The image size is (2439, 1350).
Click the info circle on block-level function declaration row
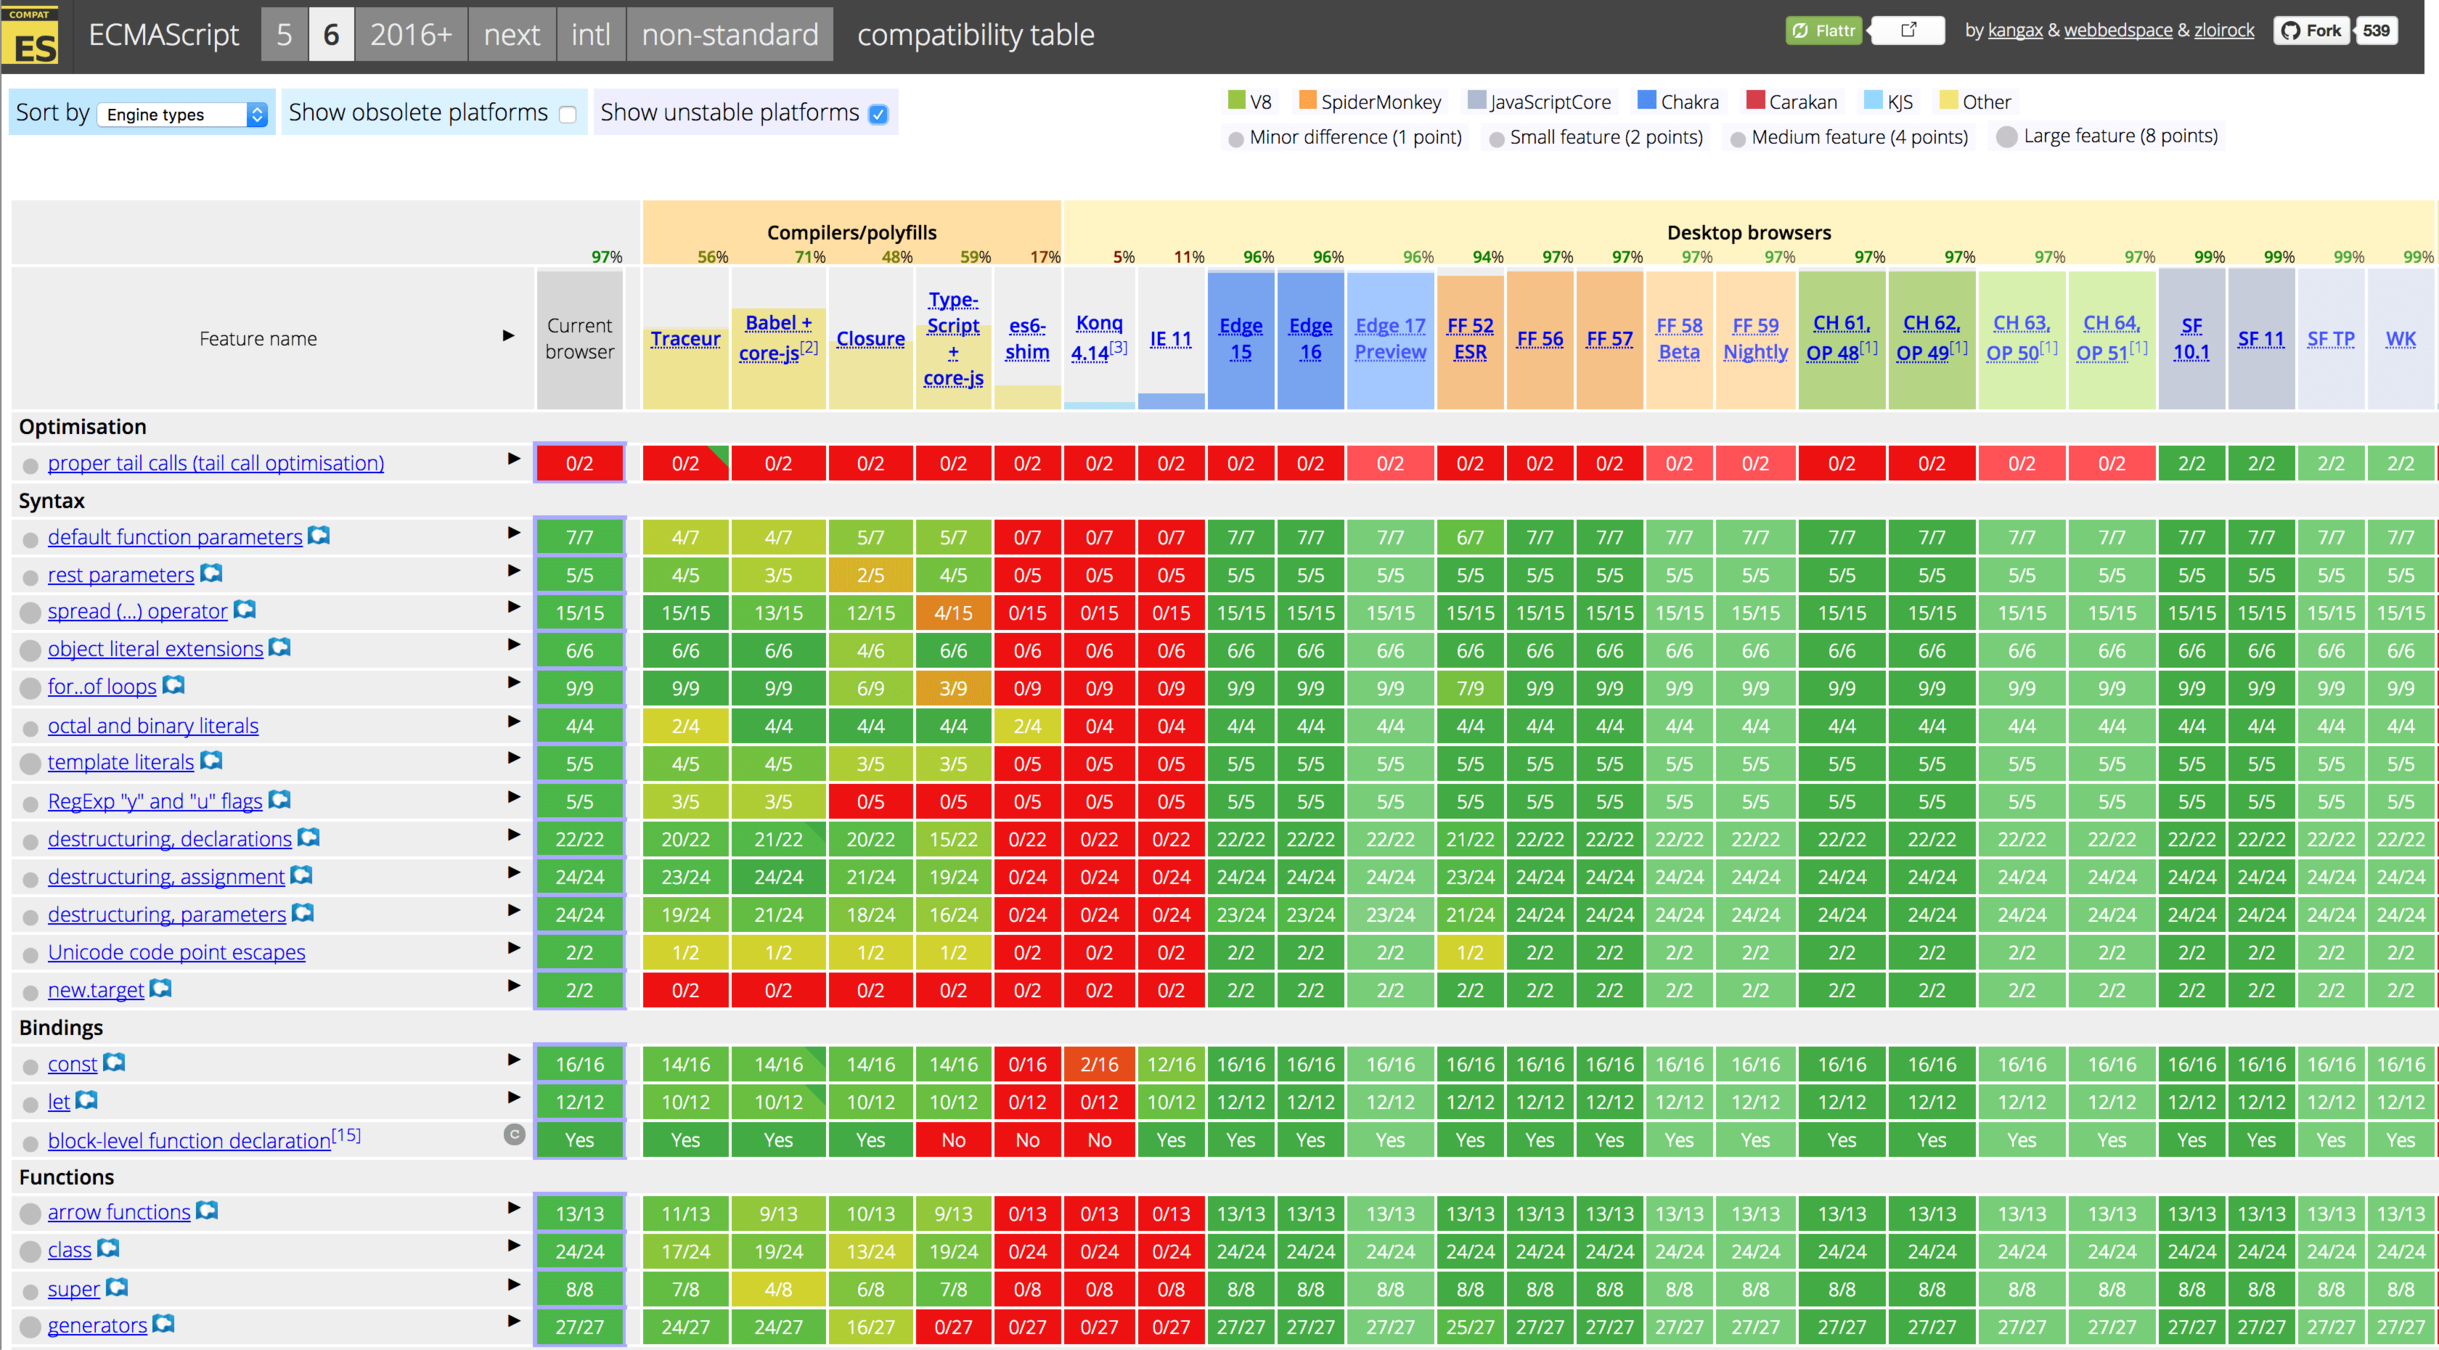[514, 1135]
